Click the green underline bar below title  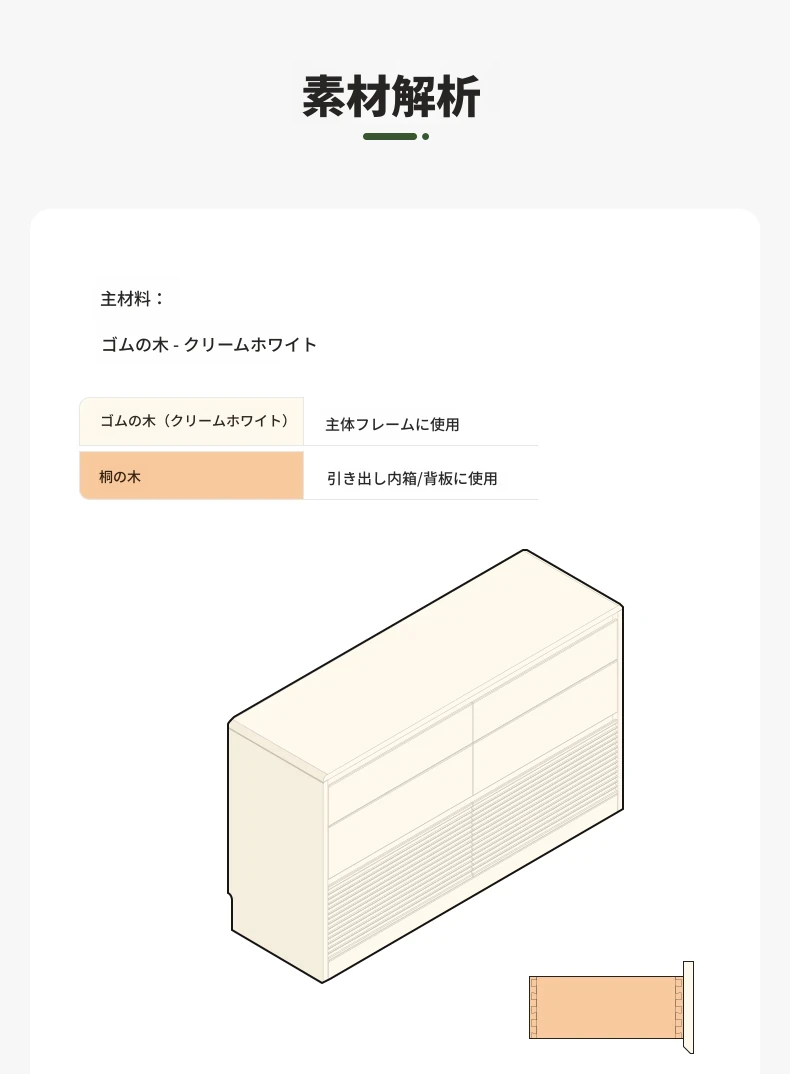[x=390, y=136]
